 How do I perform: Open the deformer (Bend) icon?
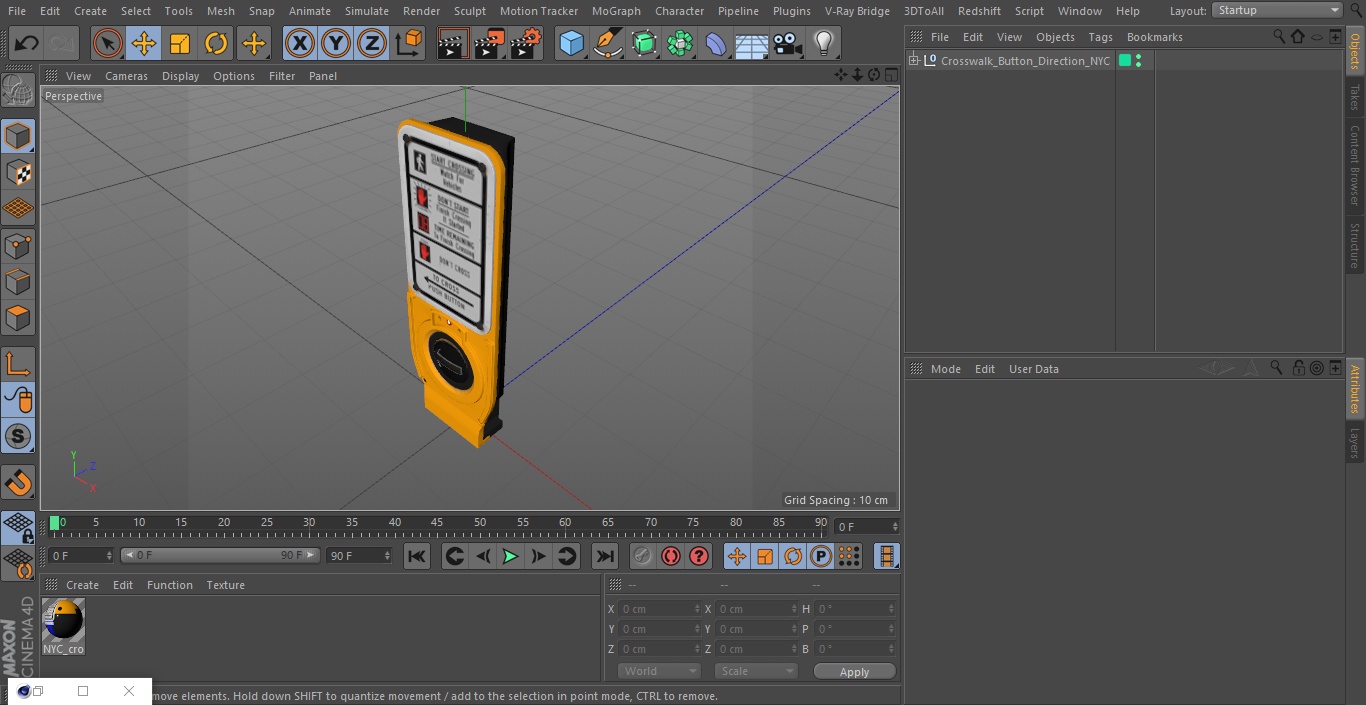coord(716,43)
